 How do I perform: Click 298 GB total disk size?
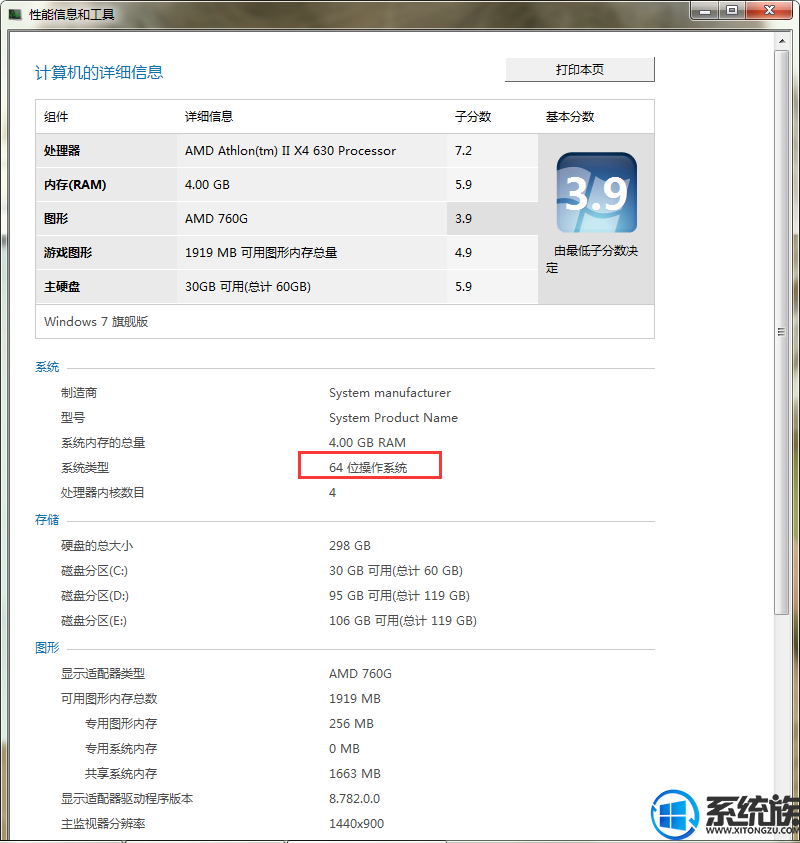click(x=350, y=545)
